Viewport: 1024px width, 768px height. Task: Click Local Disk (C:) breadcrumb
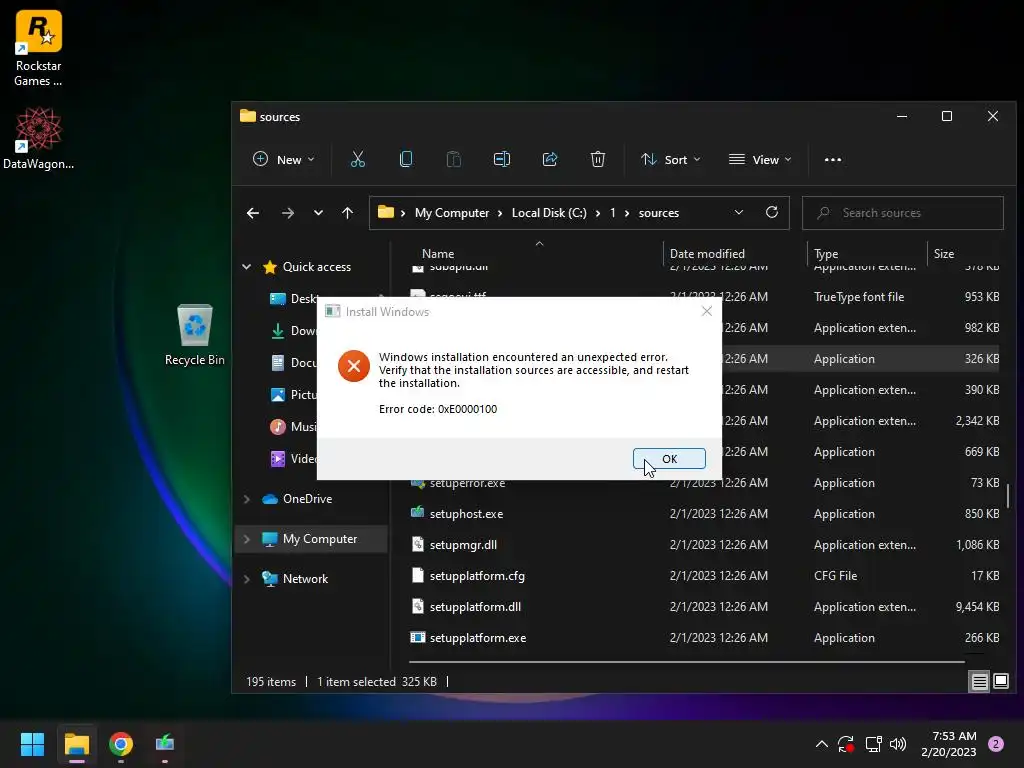[549, 213]
